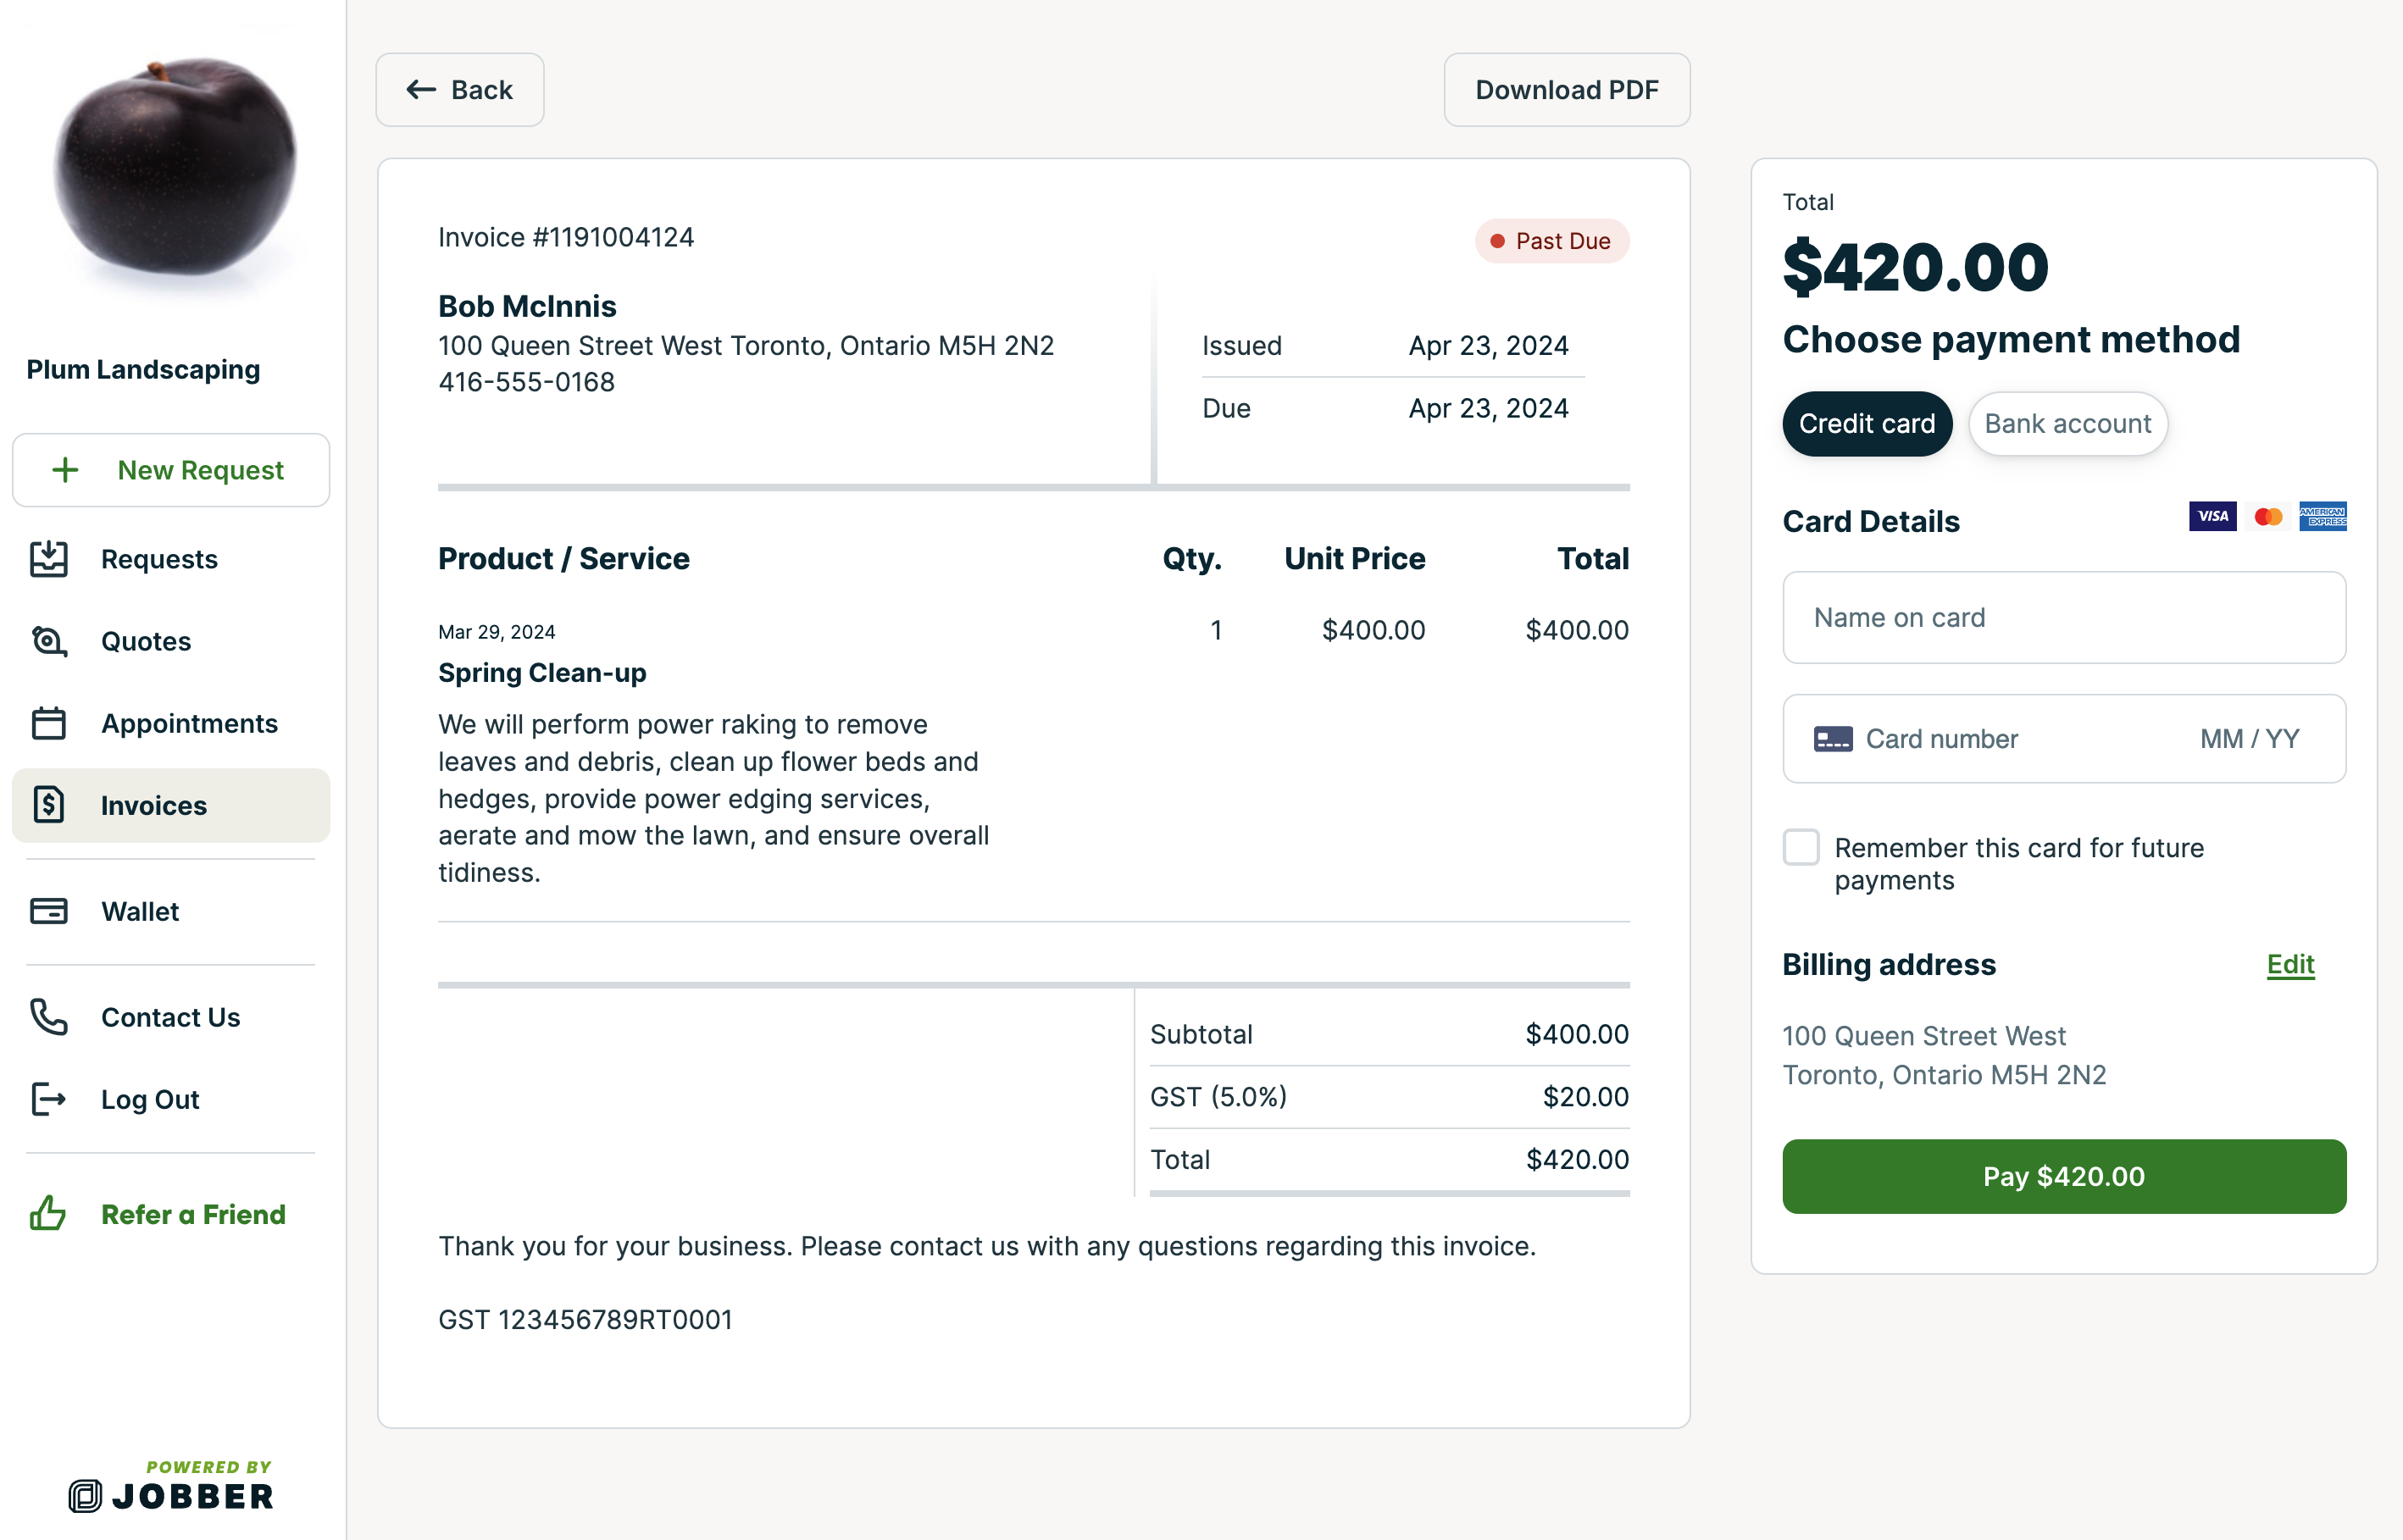Screen dimensions: 2403x1540
Task: Select Credit card payment method
Action: pyautogui.click(x=1866, y=424)
